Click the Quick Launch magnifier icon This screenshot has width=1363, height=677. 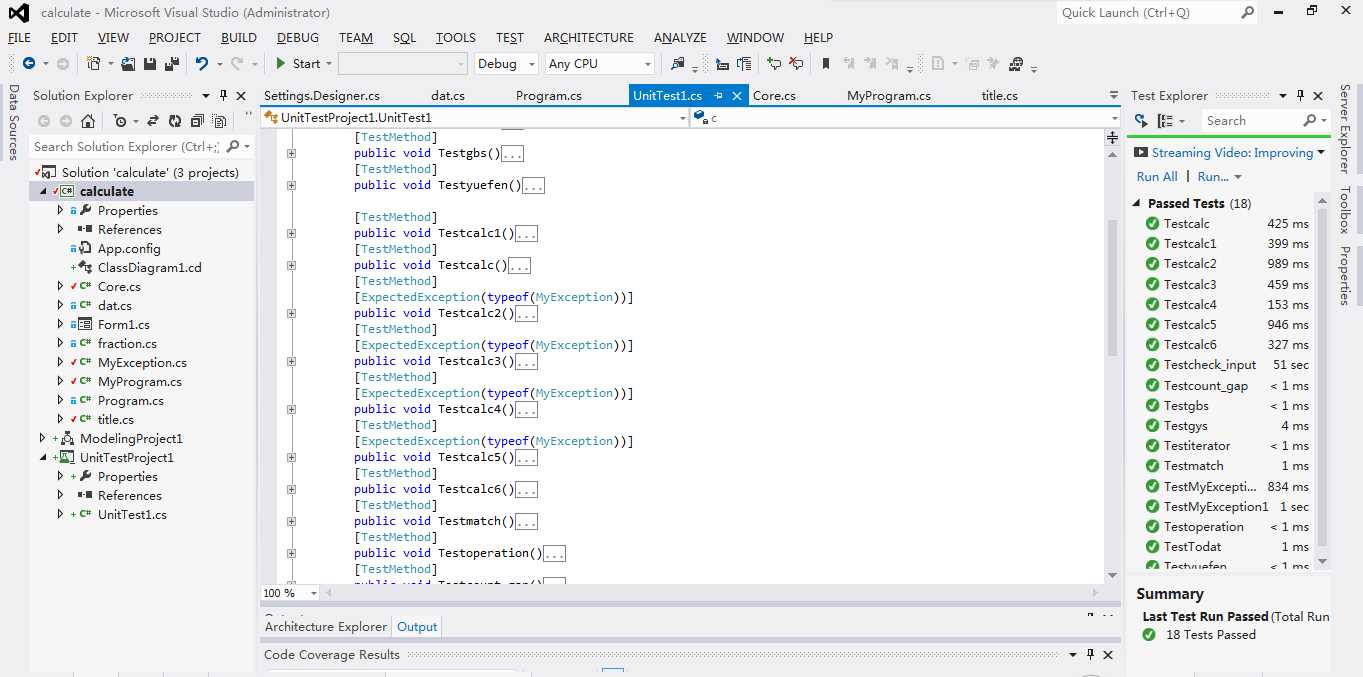coord(1247,13)
